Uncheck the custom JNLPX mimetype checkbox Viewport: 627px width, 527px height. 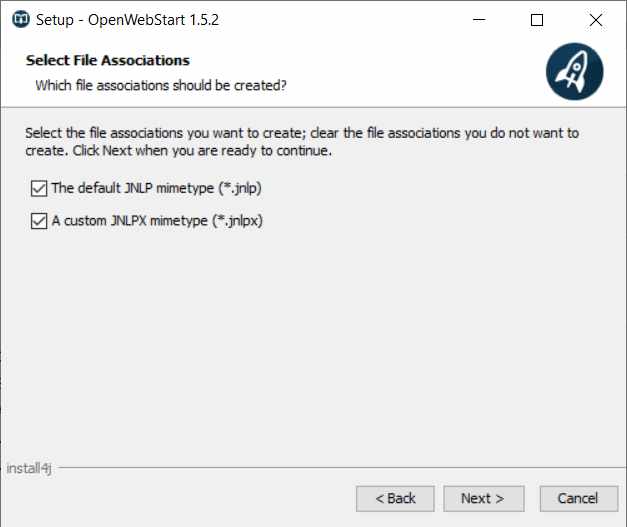[x=39, y=221]
